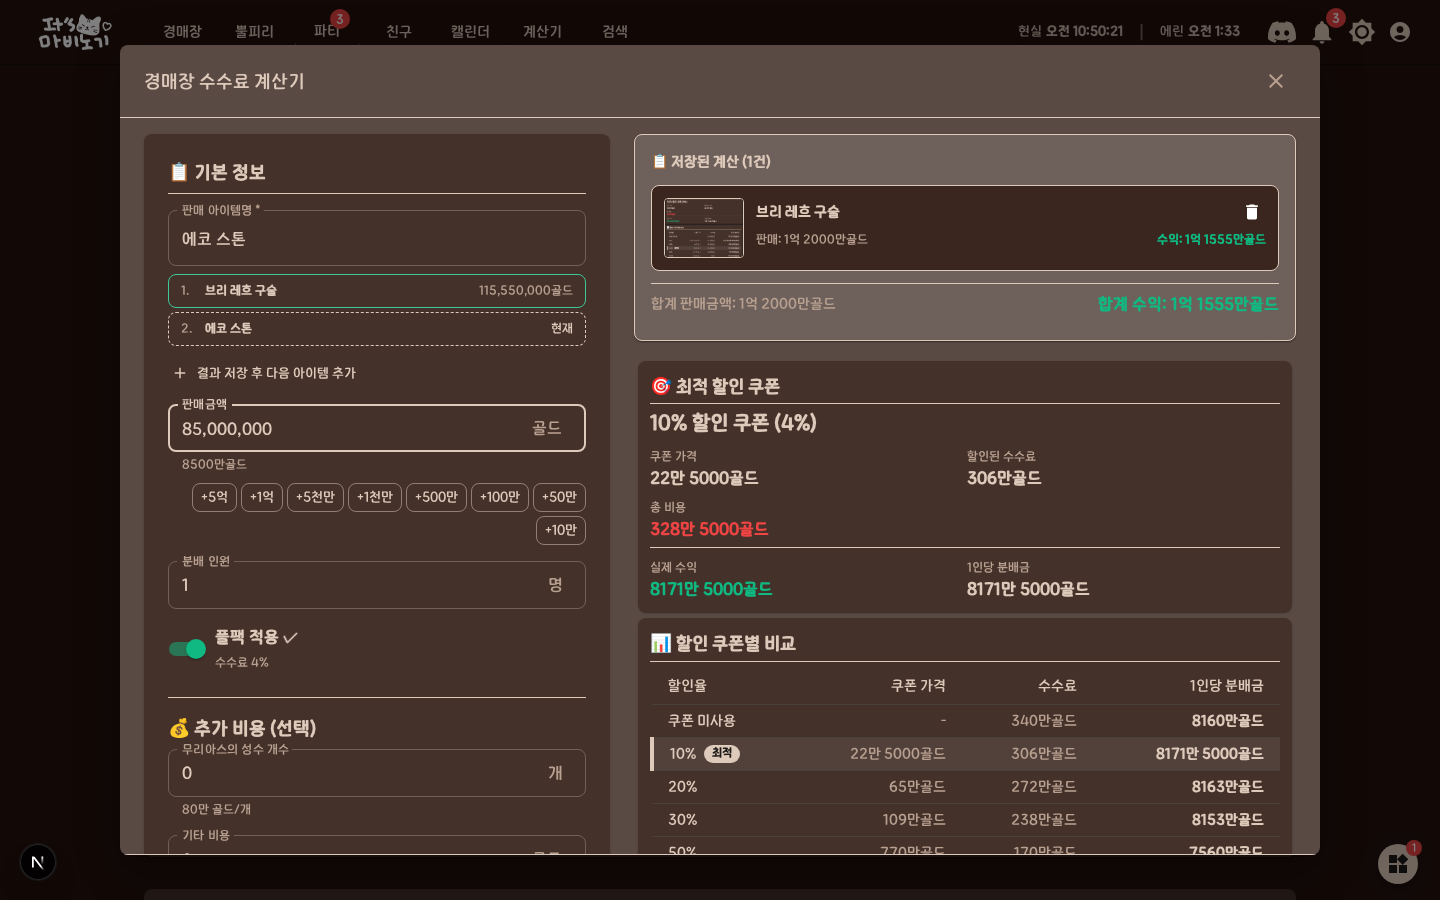Image resolution: width=1440 pixels, height=900 pixels.
Task: Close the 경매장 수수료 계산기 dialog
Action: click(x=1276, y=81)
